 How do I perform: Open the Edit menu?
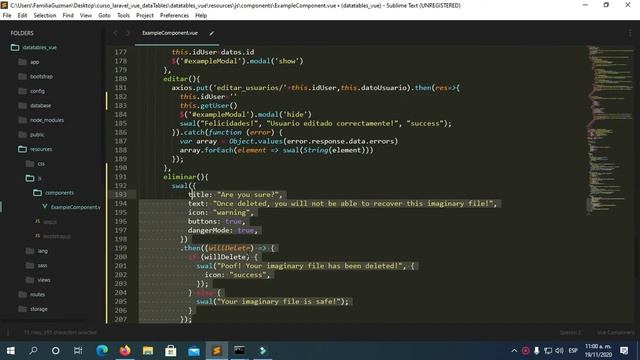tap(22, 16)
